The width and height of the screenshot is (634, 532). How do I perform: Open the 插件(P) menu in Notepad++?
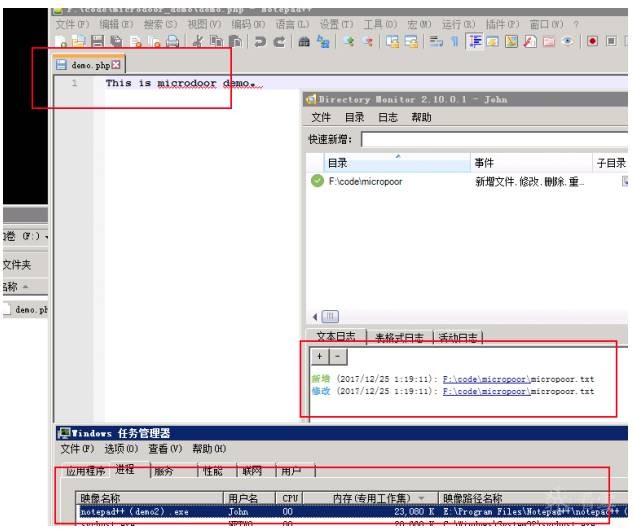point(521,24)
